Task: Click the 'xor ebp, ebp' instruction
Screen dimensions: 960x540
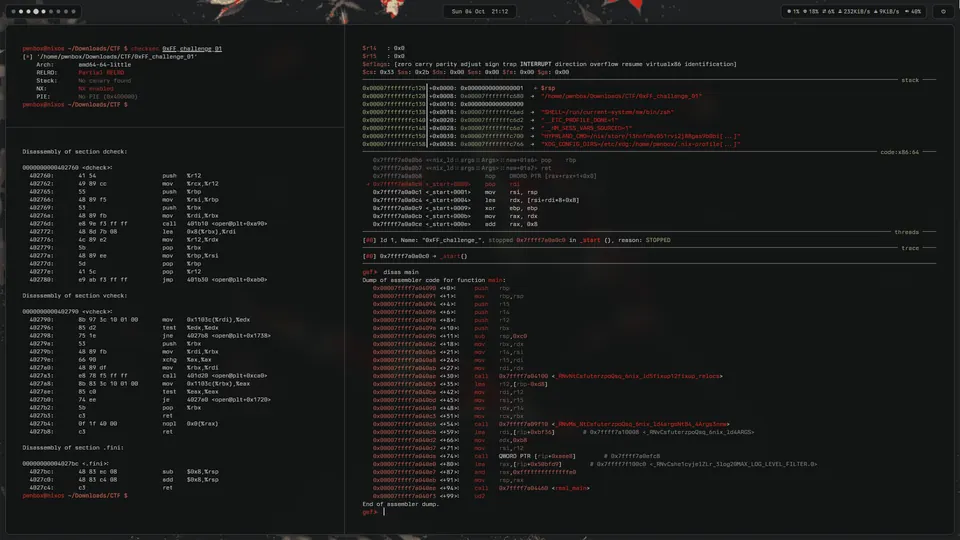Action: coord(511,208)
